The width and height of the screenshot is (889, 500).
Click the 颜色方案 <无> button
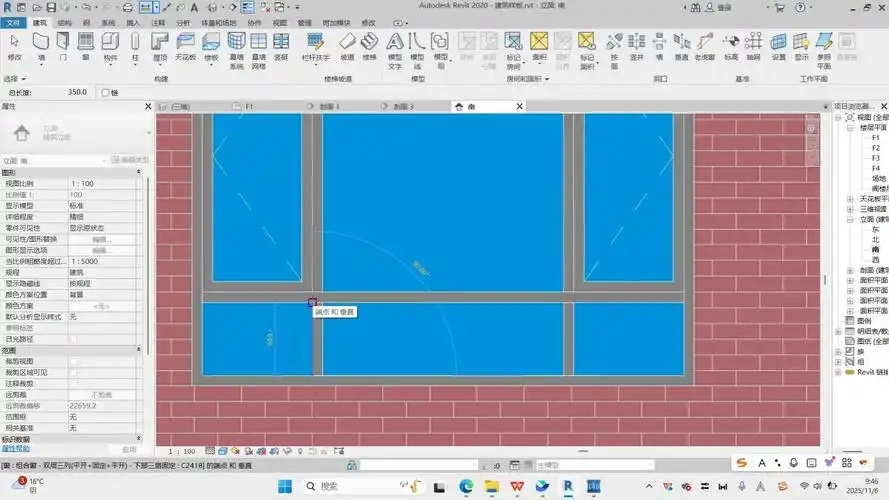(102, 306)
